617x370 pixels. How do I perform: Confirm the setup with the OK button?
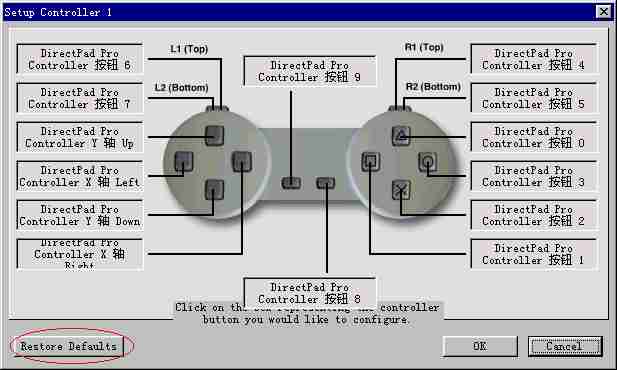pos(480,346)
